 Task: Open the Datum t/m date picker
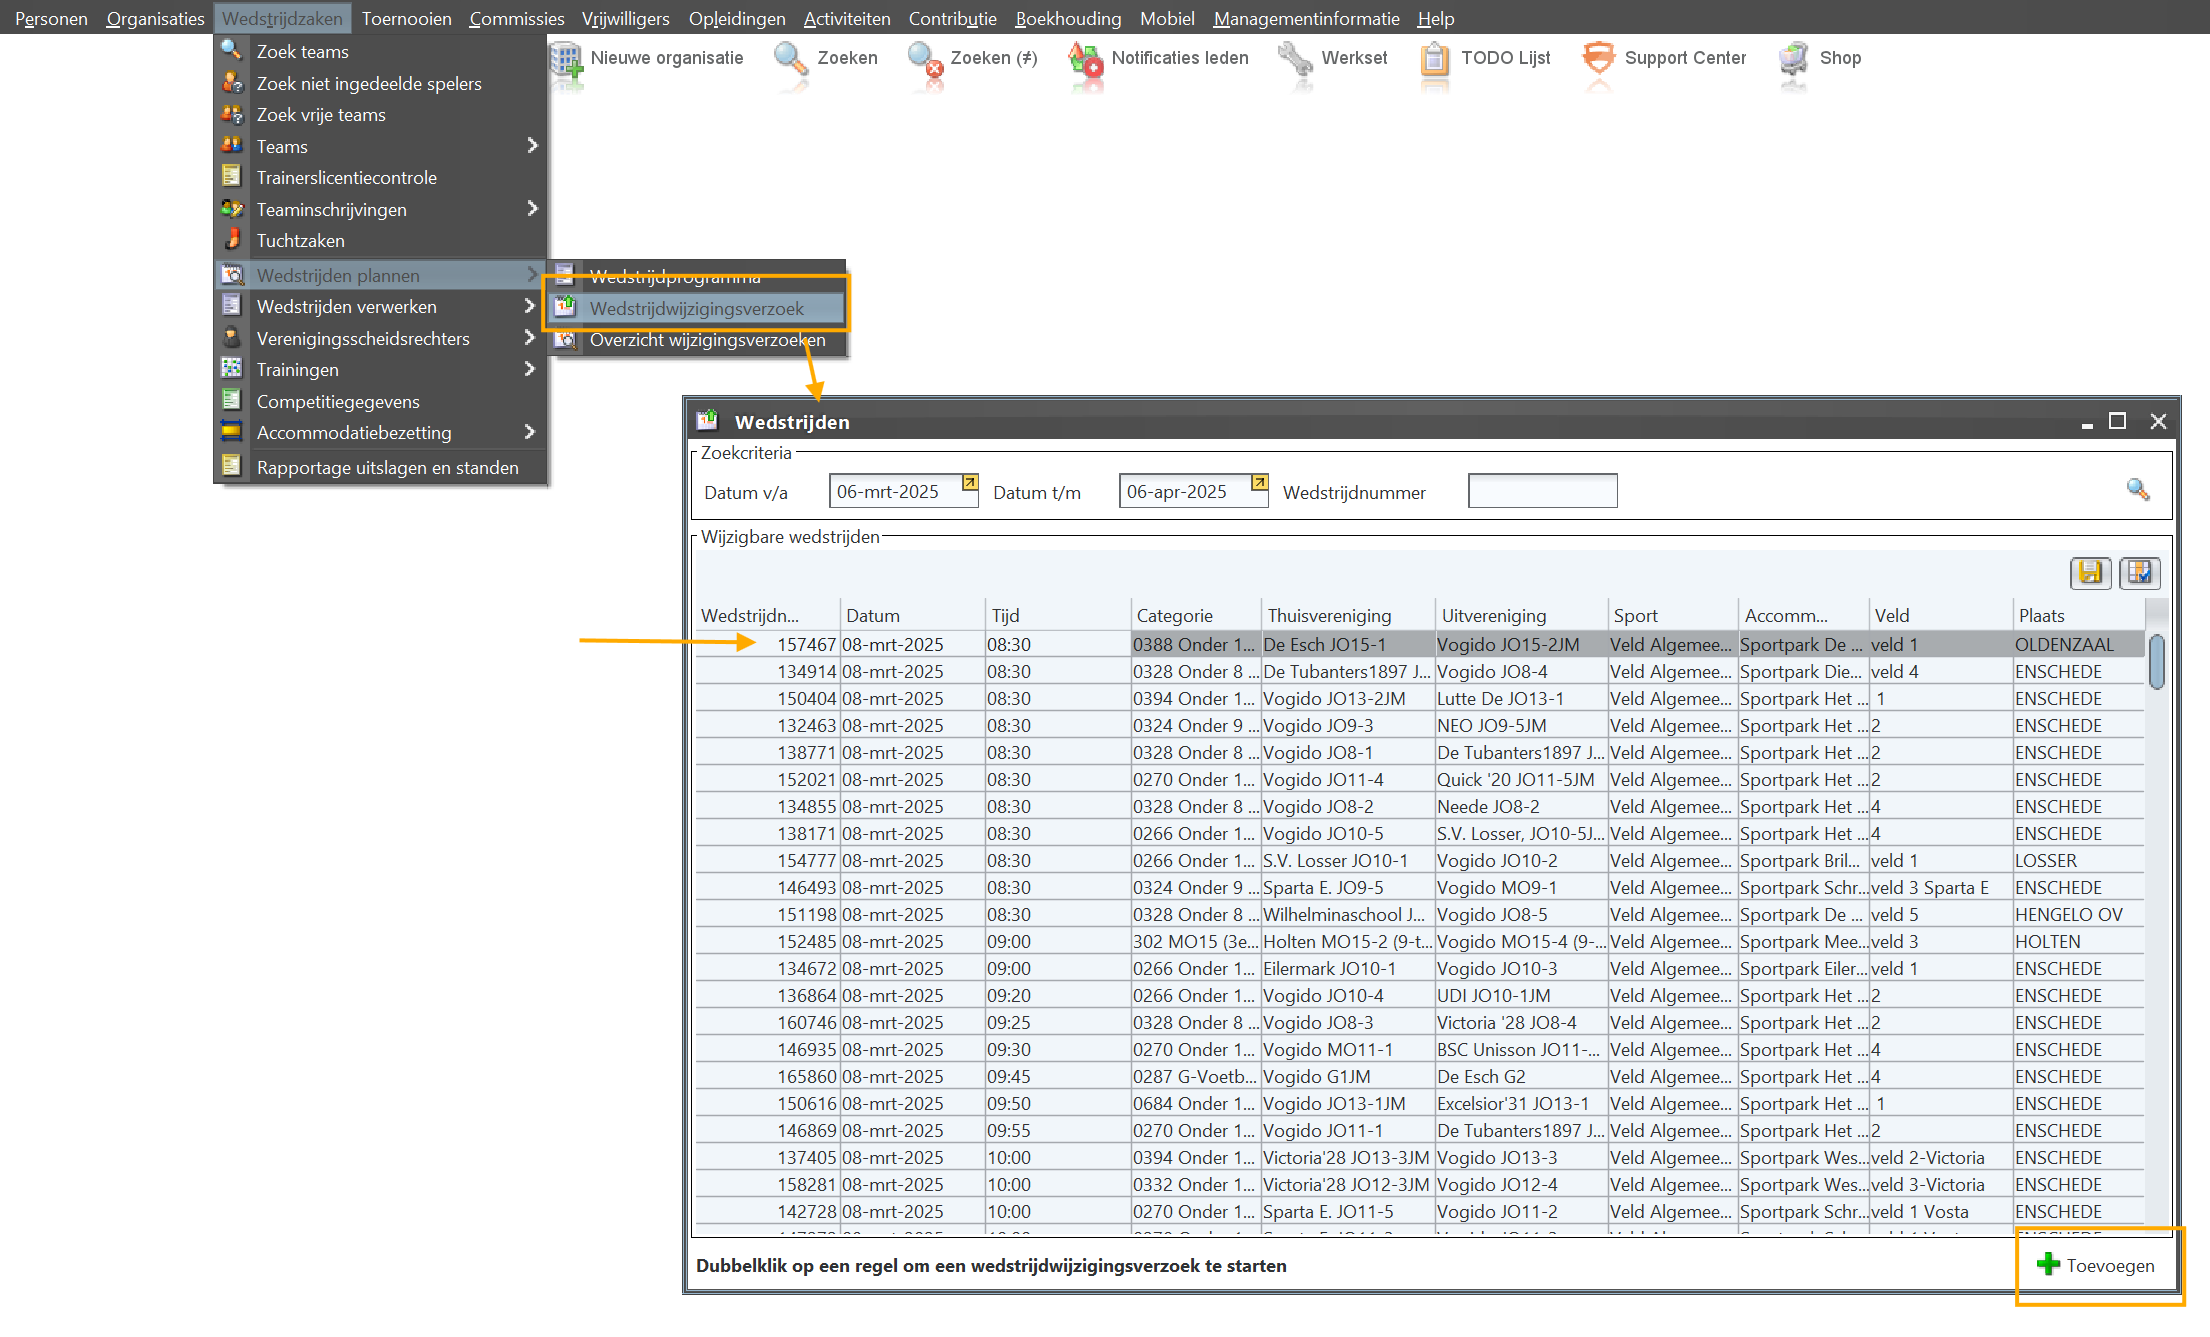pos(1259,483)
